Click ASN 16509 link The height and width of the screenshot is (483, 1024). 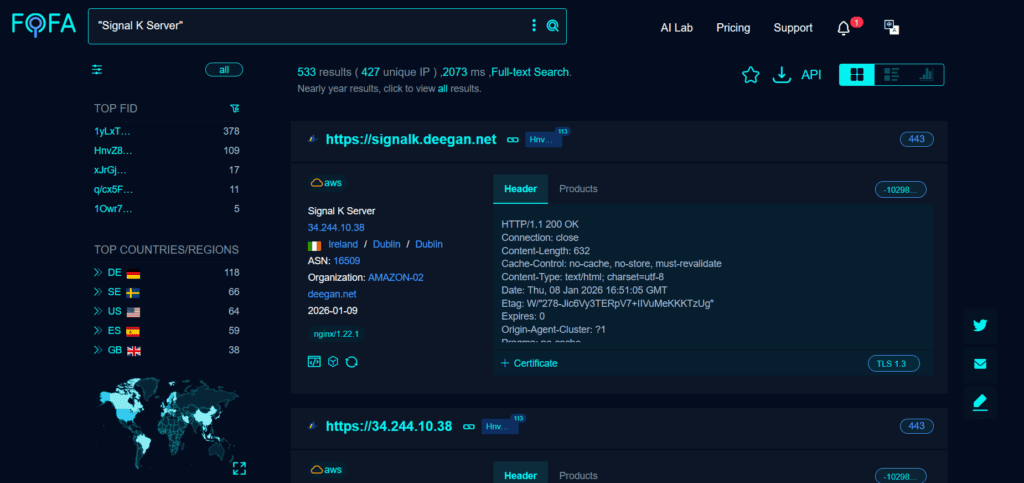point(347,260)
